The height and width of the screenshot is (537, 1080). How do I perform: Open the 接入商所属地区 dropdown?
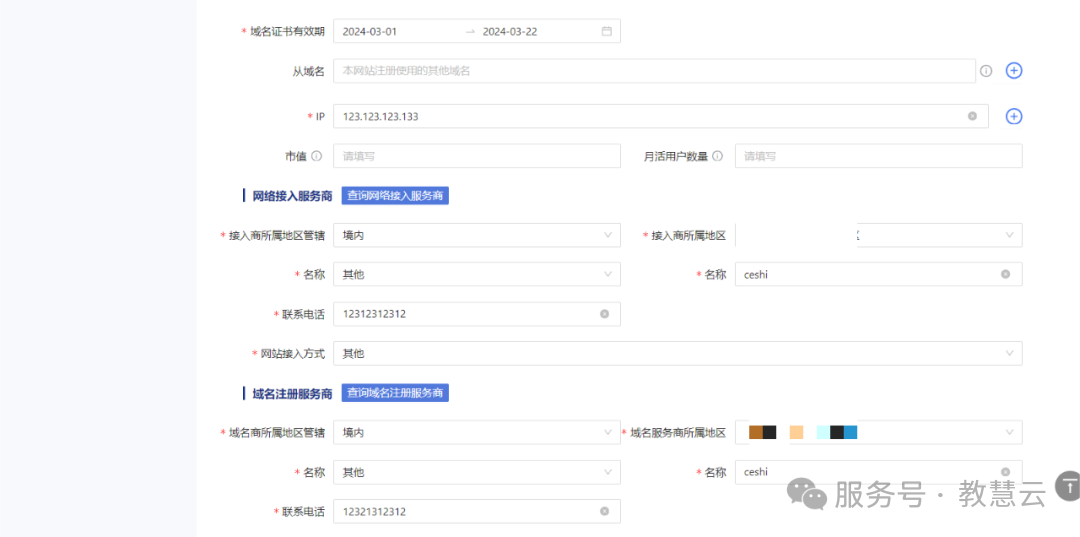[x=878, y=235]
